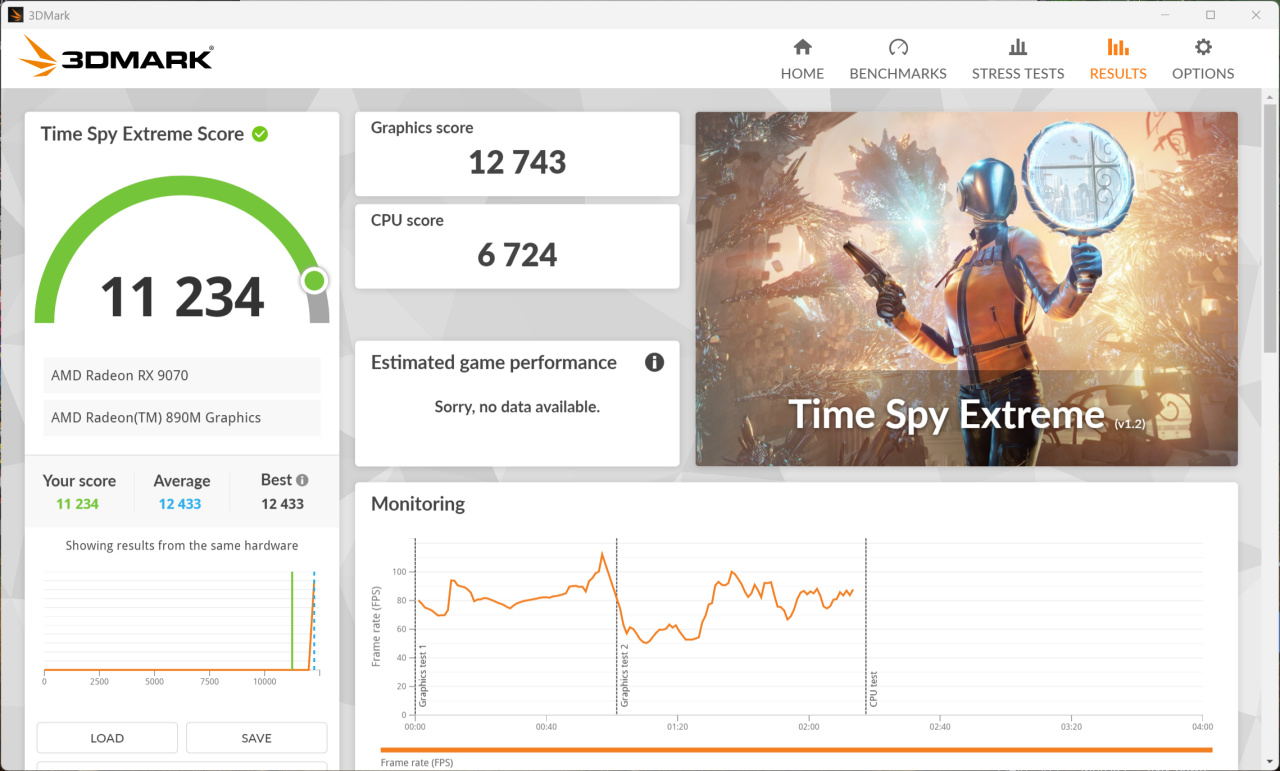This screenshot has height=771, width=1280.
Task: Click the green validation check mark icon
Action: click(260, 134)
